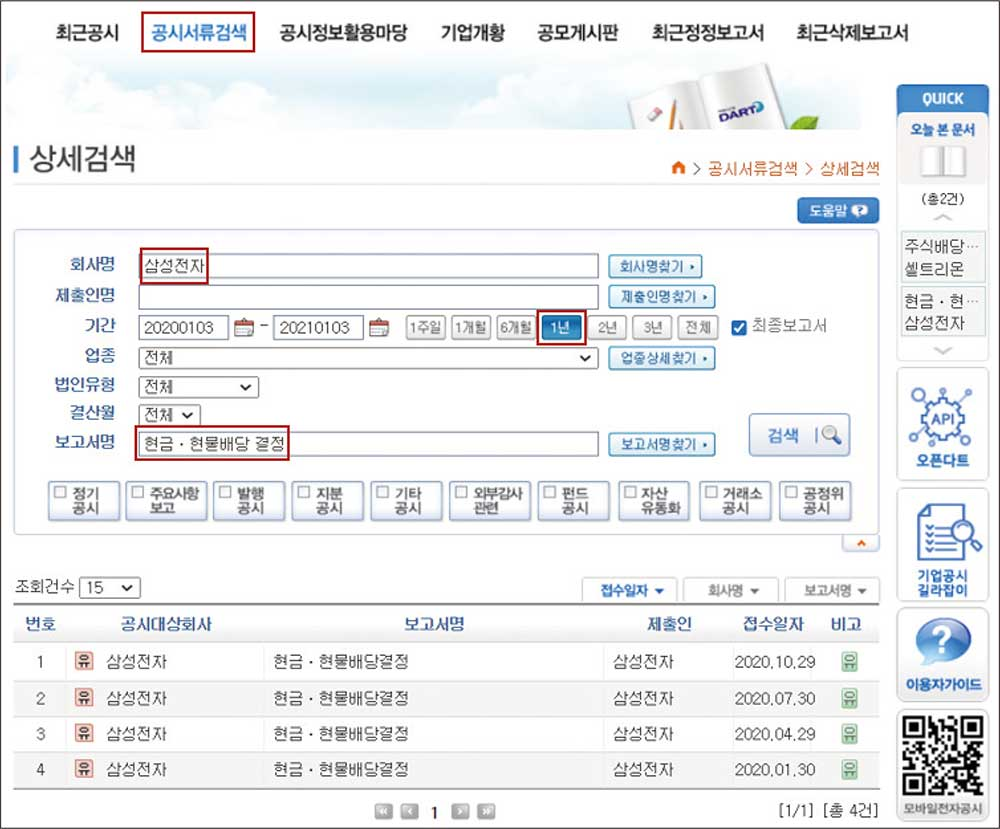The width and height of the screenshot is (1000, 829).
Task: Check the 외부감사관련 filter
Action: pos(461,492)
